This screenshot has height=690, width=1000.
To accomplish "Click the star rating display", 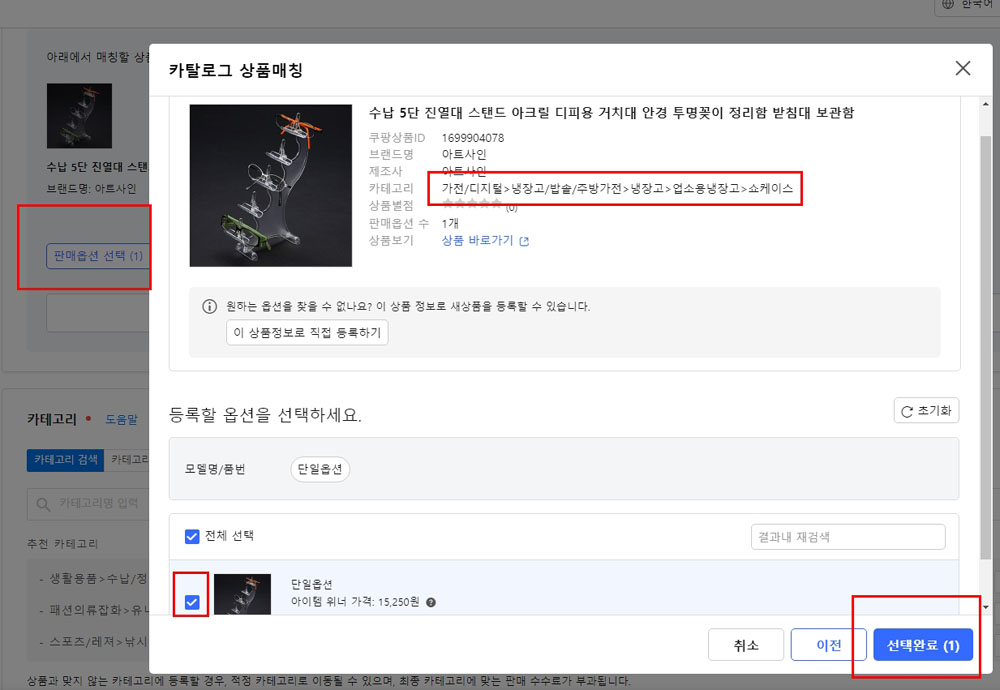I will click(472, 204).
